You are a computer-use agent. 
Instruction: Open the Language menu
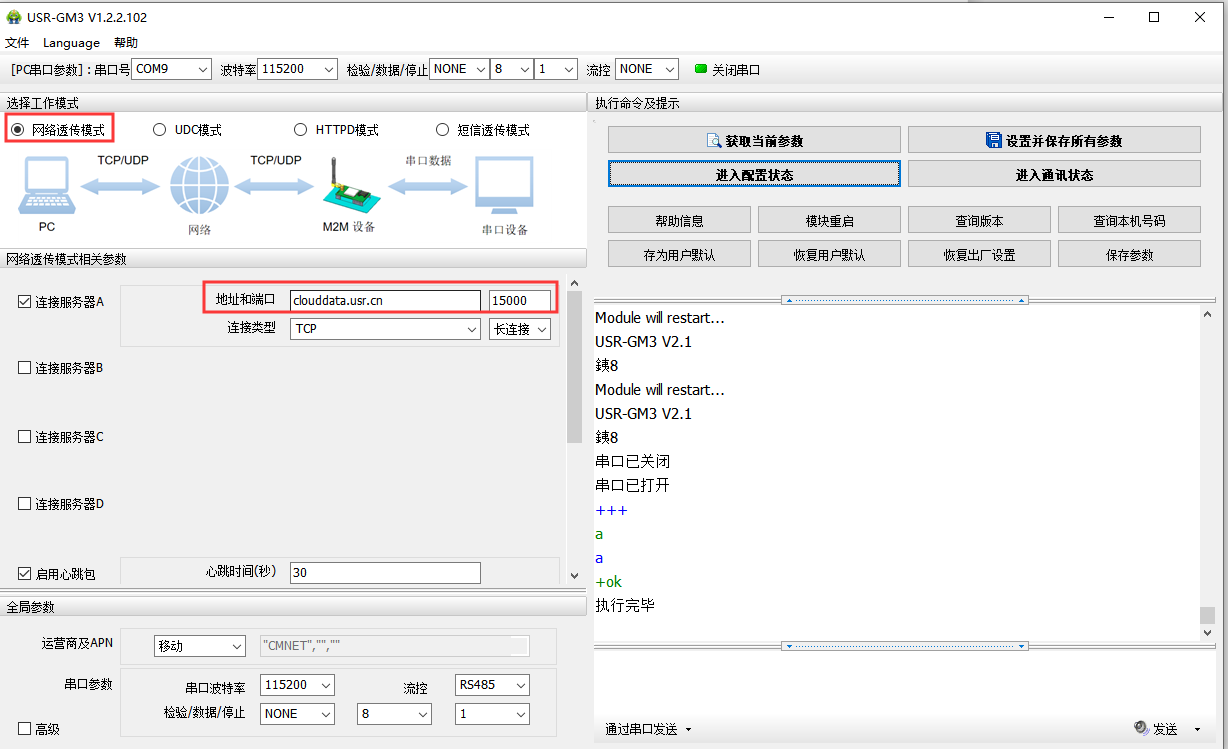(71, 43)
